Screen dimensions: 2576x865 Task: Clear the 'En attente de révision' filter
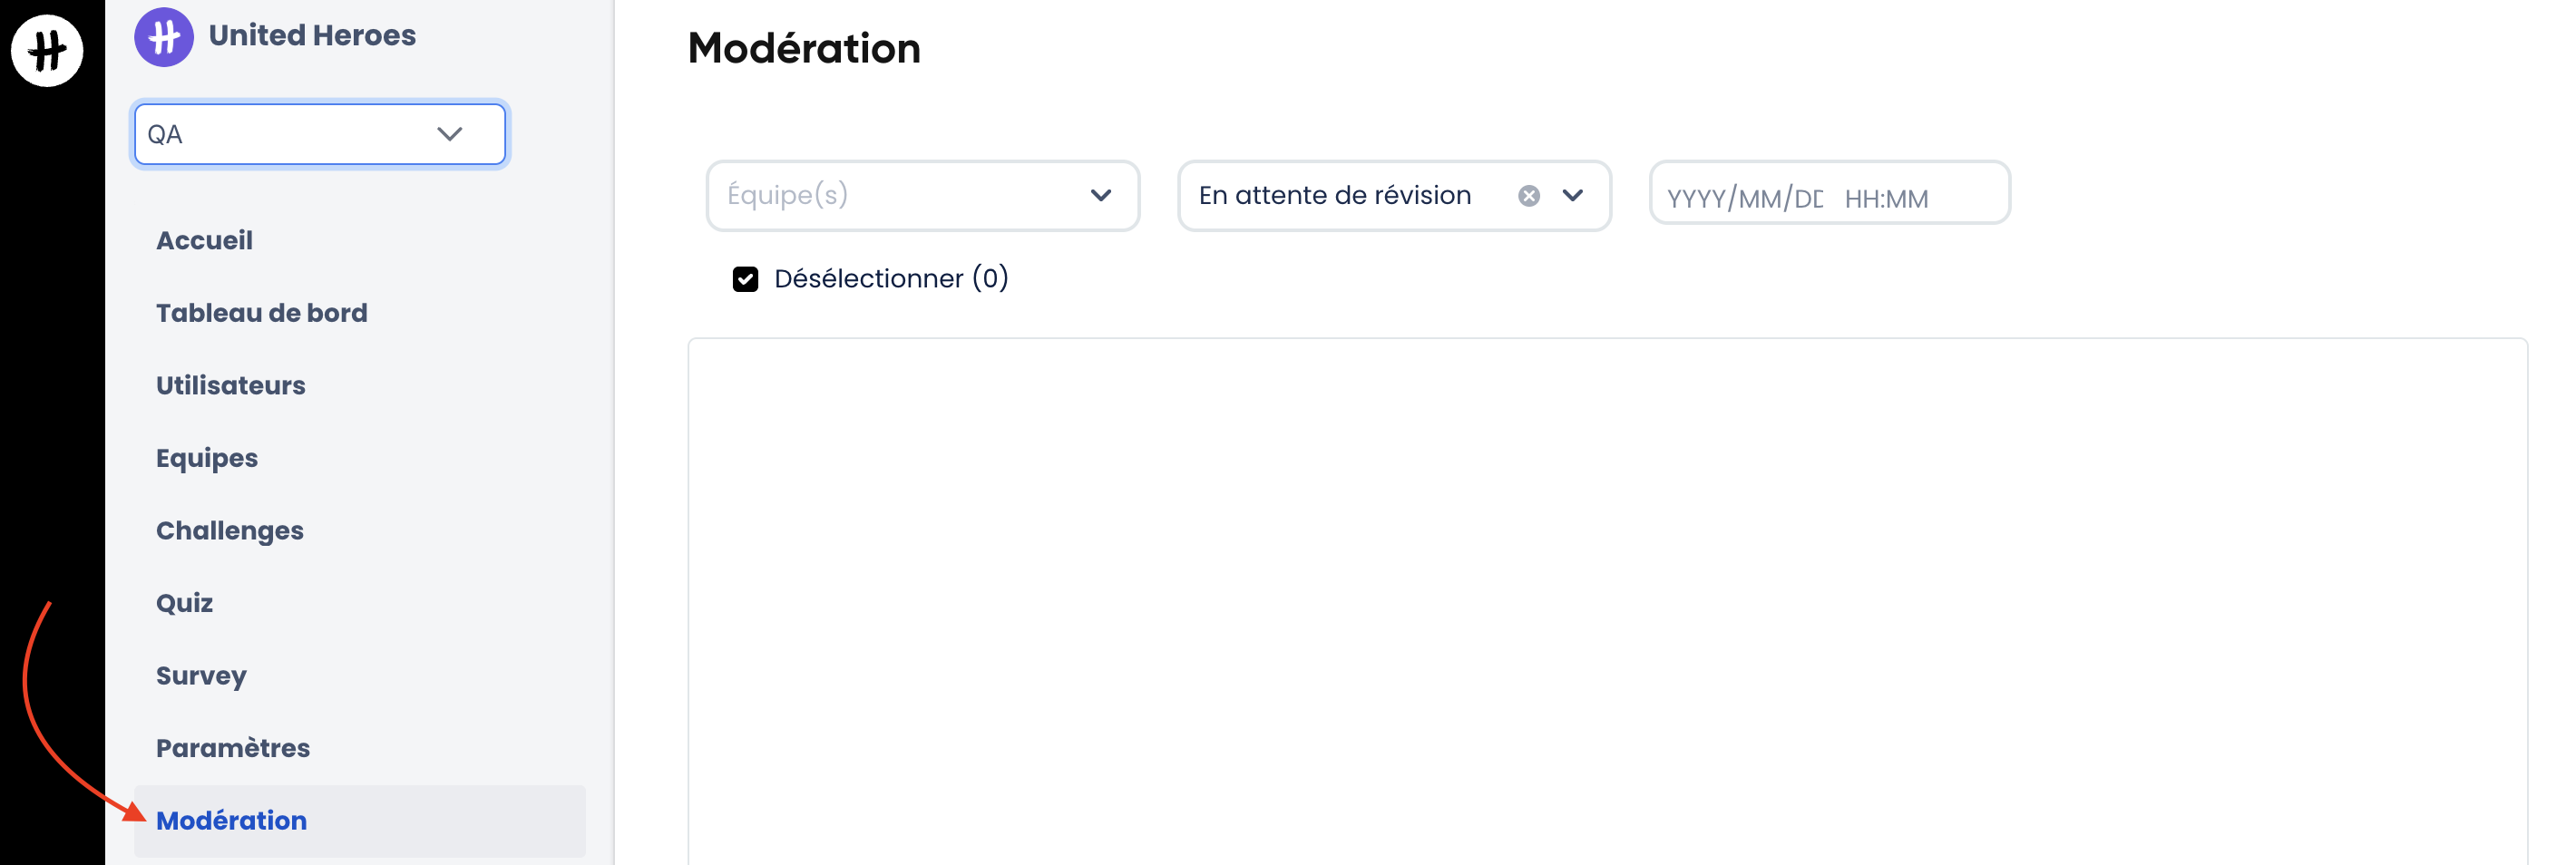point(1528,194)
